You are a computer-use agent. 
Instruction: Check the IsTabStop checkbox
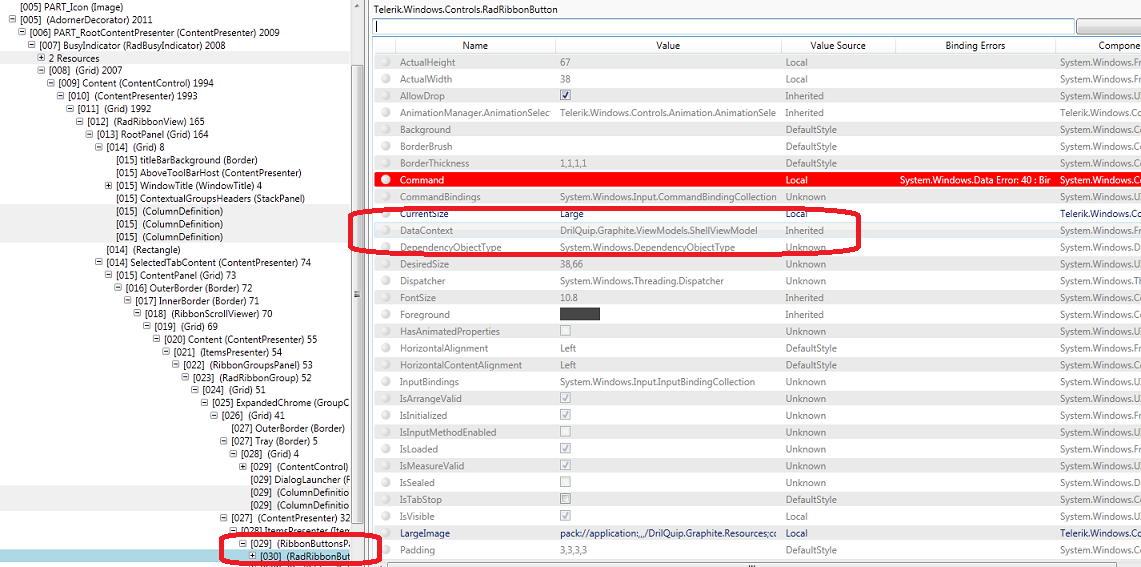565,499
